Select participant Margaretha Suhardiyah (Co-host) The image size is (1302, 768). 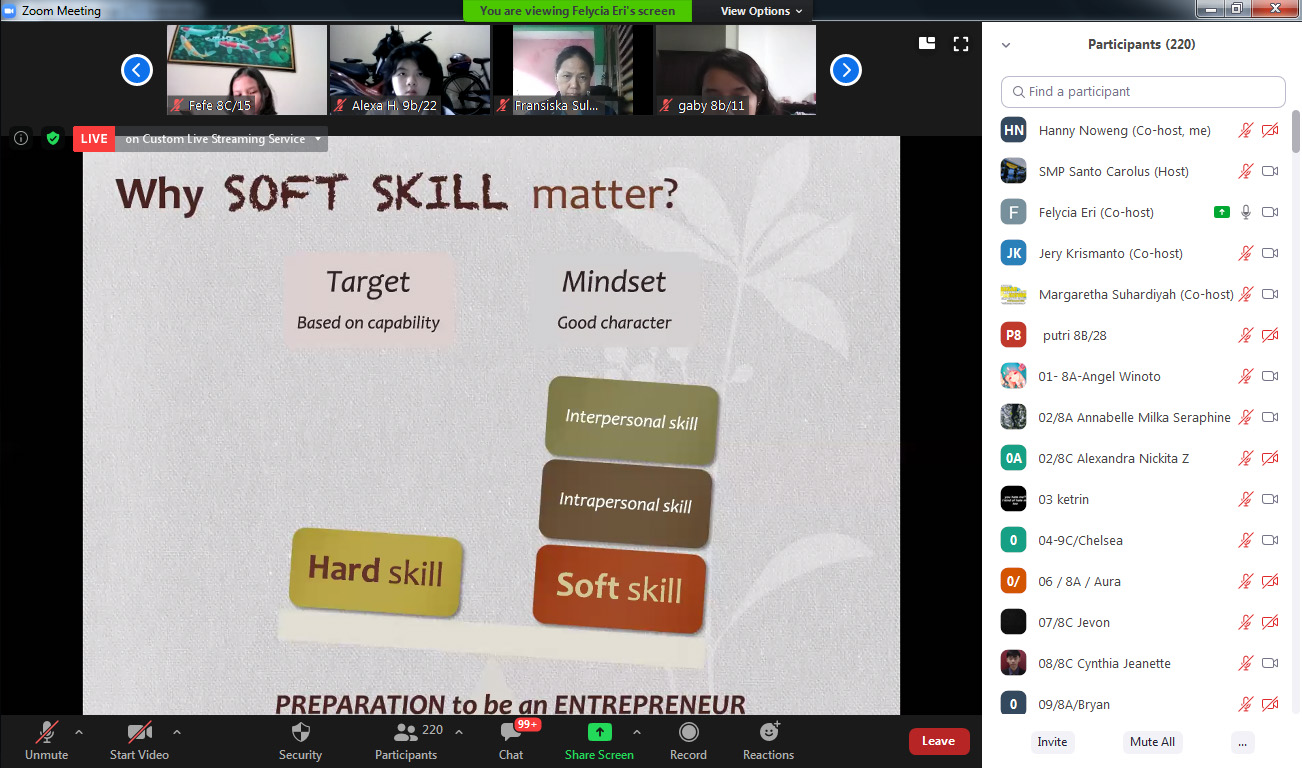point(1142,294)
